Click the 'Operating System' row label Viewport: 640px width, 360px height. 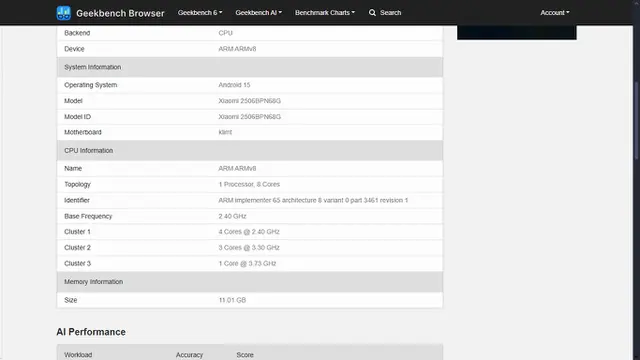tap(91, 85)
